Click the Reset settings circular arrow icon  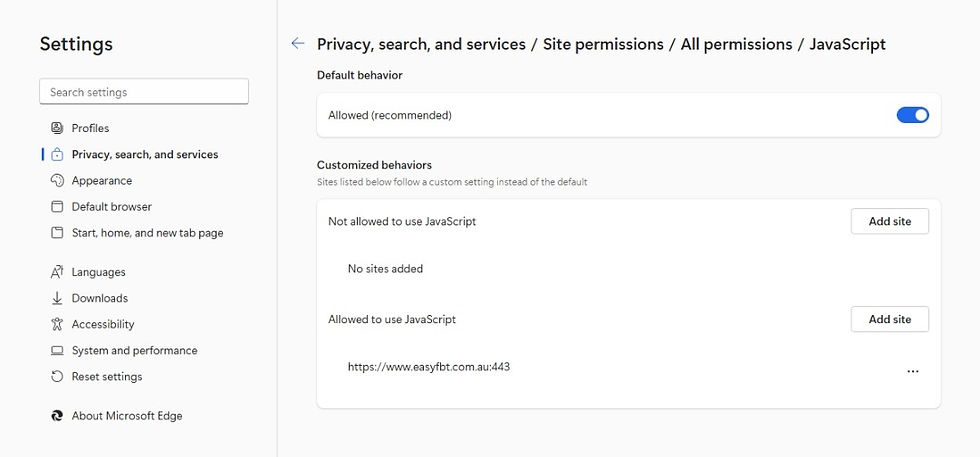(57, 376)
